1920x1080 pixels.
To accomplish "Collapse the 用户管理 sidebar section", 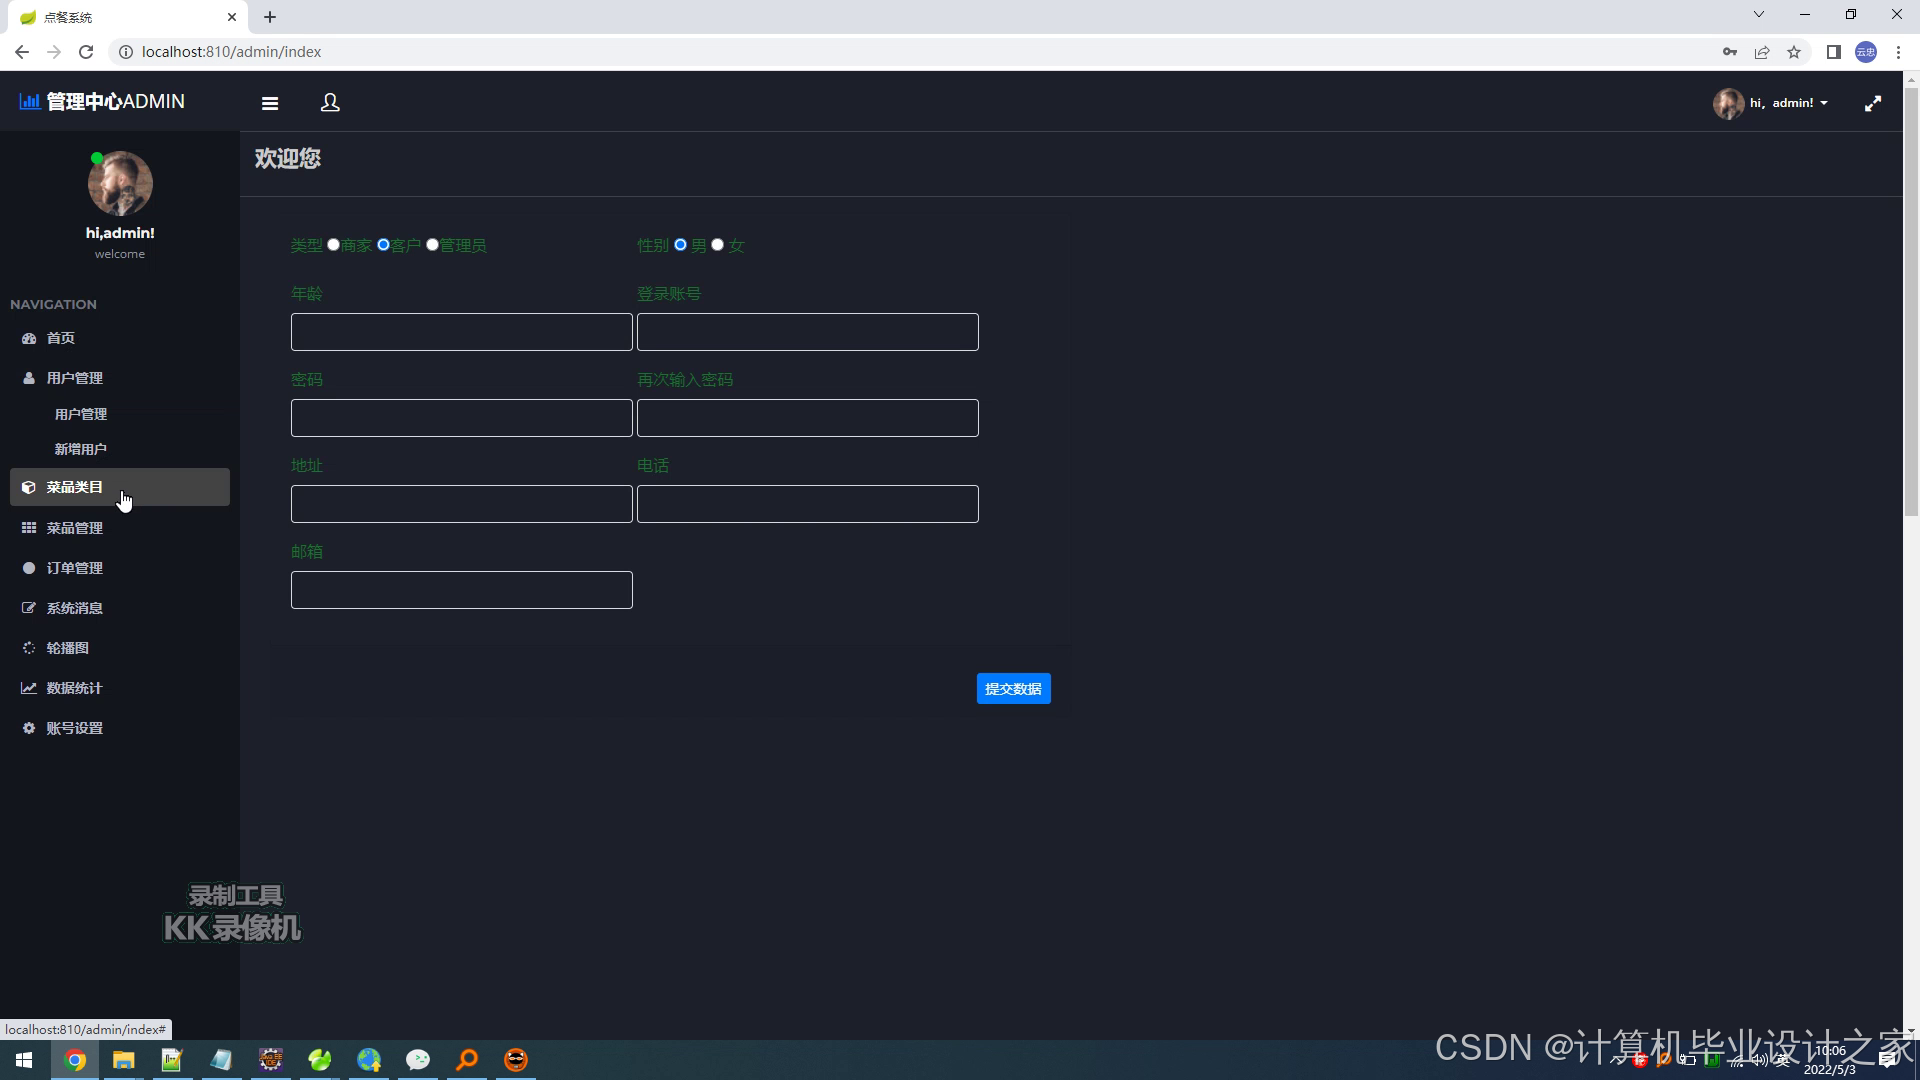I will pyautogui.click(x=120, y=378).
